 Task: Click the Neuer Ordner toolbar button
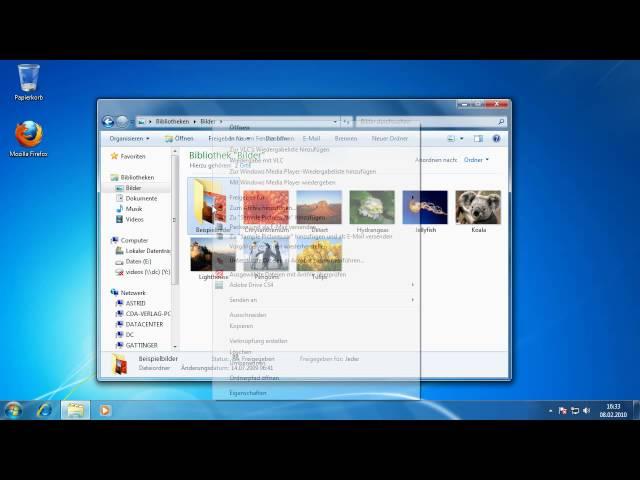click(x=389, y=139)
